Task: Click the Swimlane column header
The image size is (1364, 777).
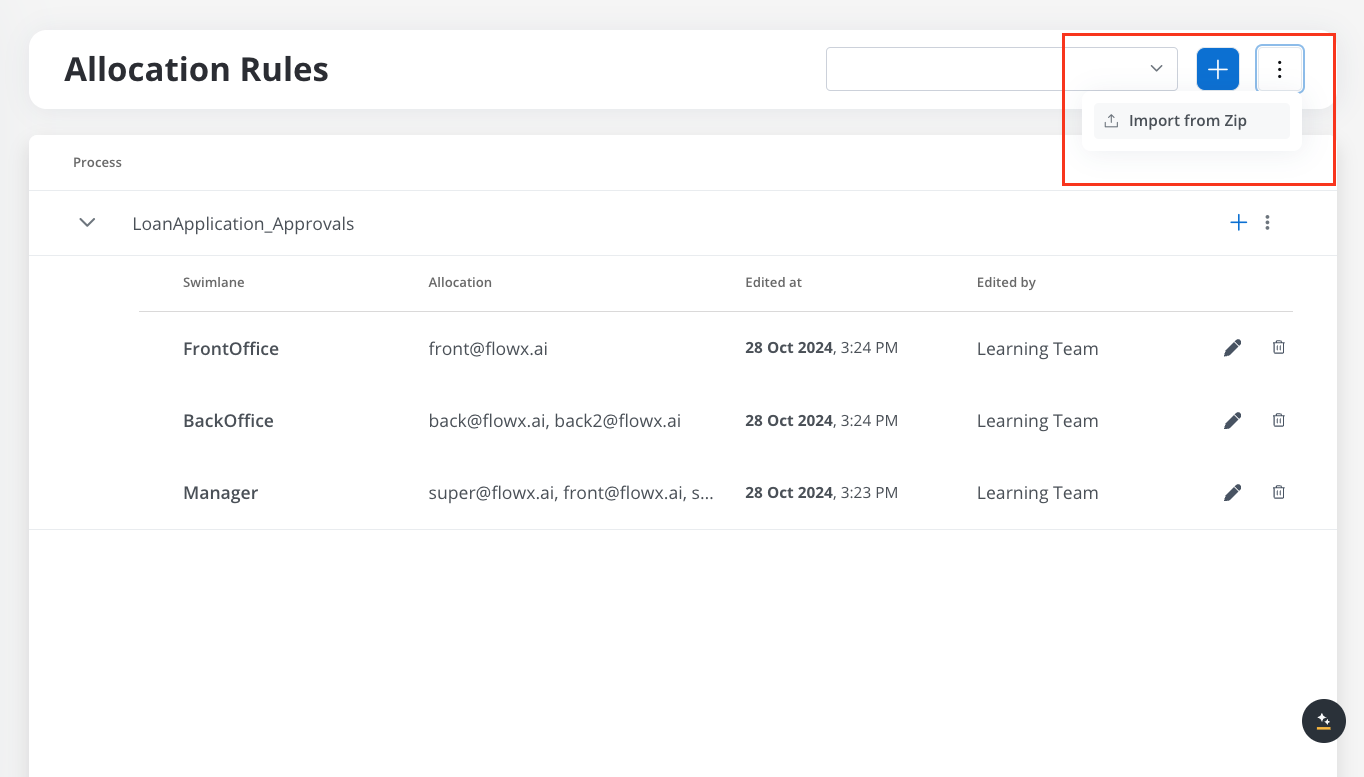Action: (213, 282)
